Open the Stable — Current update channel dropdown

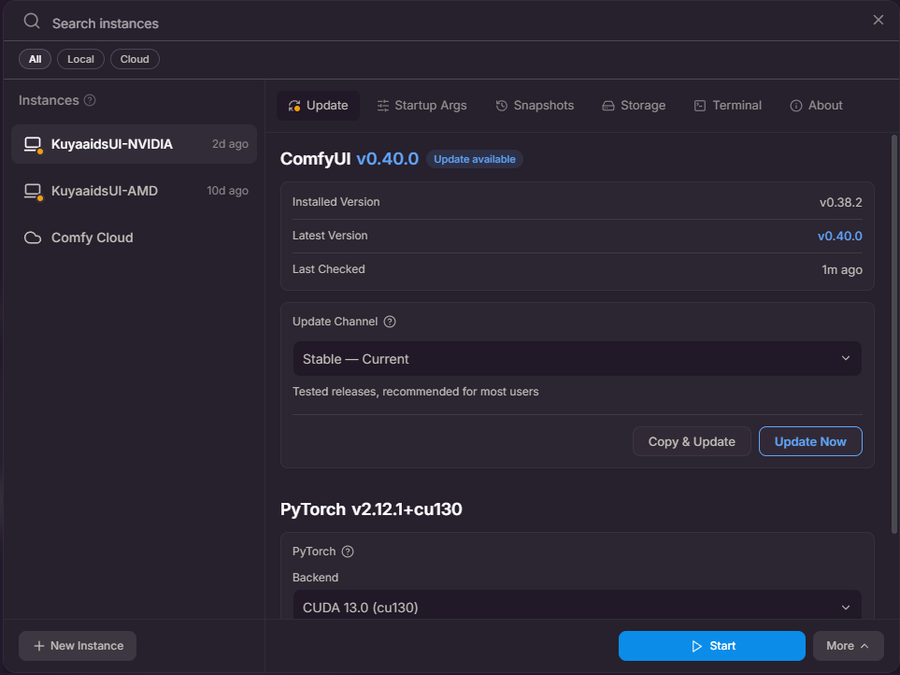[577, 359]
